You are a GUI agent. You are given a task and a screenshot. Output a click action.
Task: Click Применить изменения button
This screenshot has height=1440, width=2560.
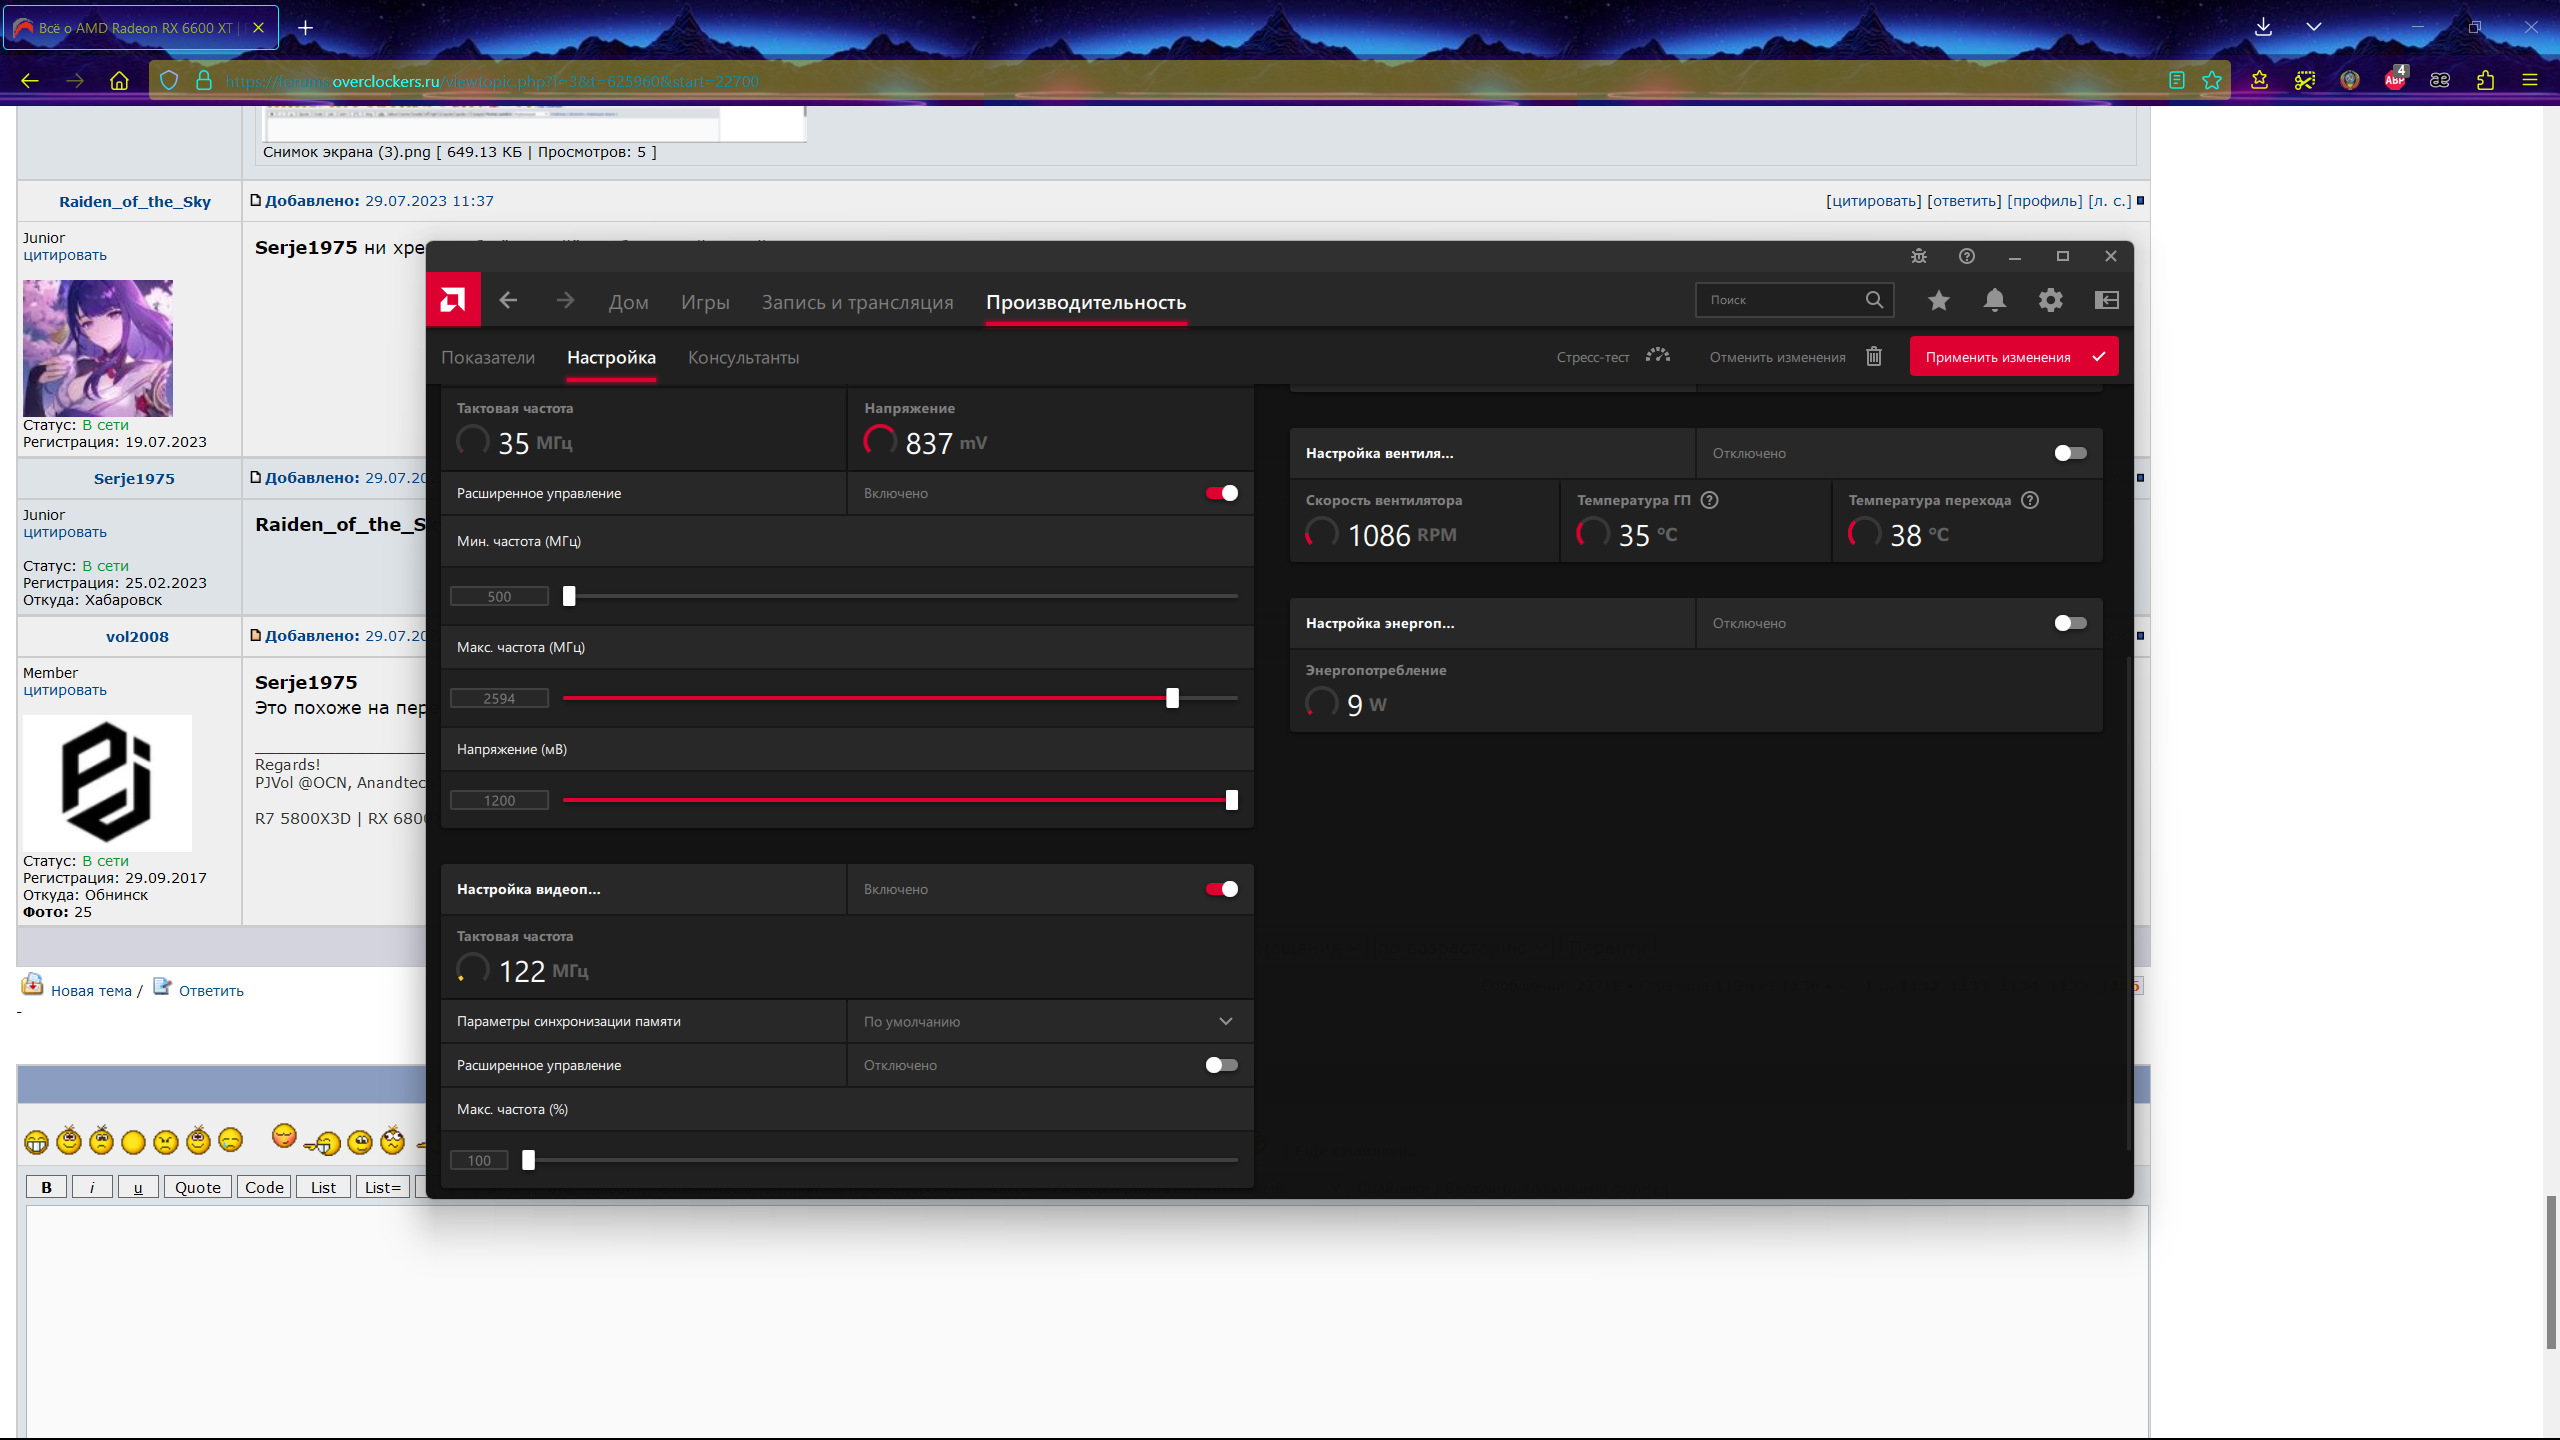click(x=2012, y=357)
